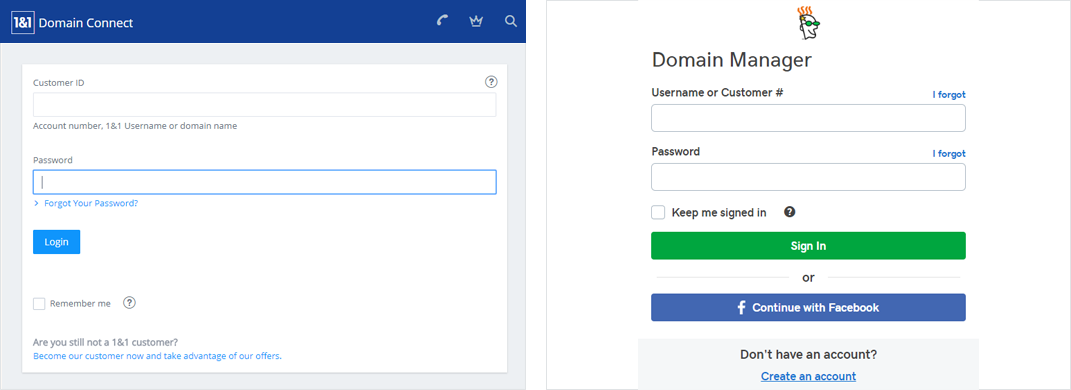Click help icon next to Remember me

[129, 303]
